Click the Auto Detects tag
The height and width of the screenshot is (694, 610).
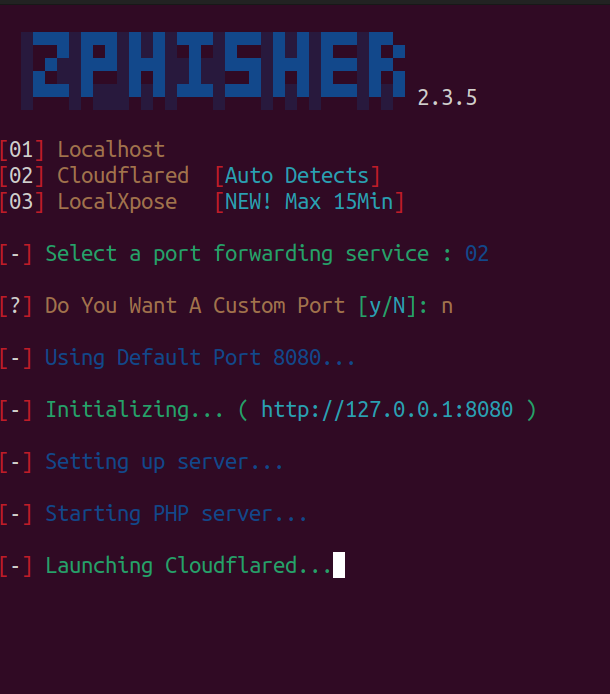click(x=297, y=176)
